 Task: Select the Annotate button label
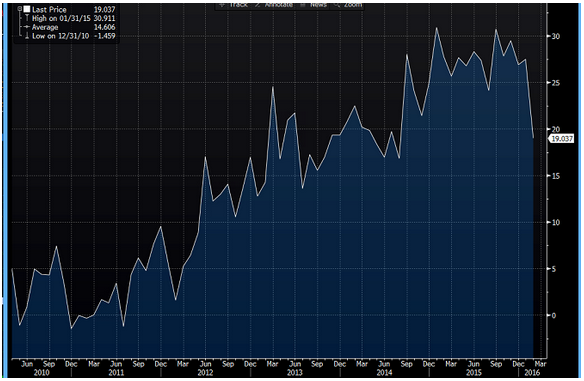coord(279,5)
